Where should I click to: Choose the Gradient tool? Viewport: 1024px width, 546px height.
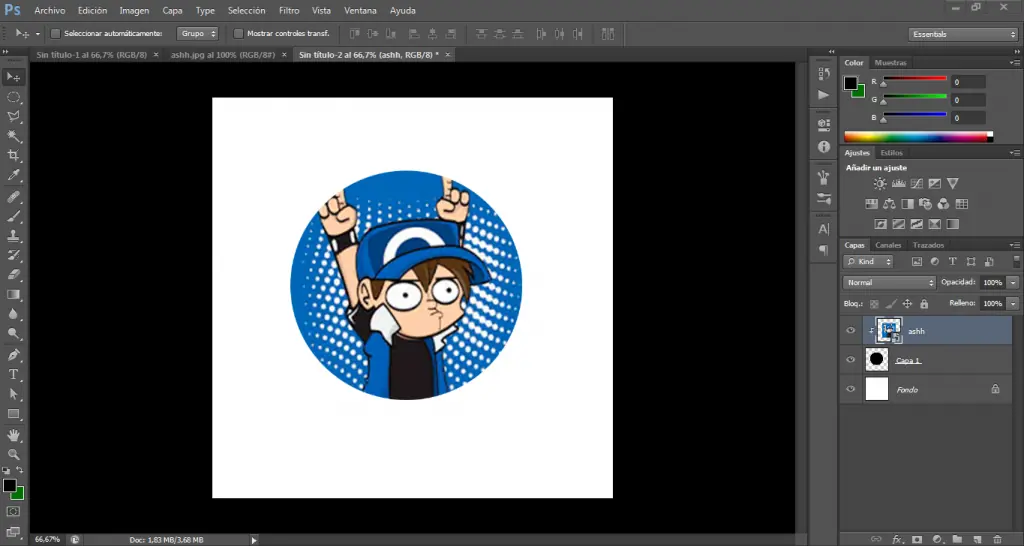tap(14, 295)
